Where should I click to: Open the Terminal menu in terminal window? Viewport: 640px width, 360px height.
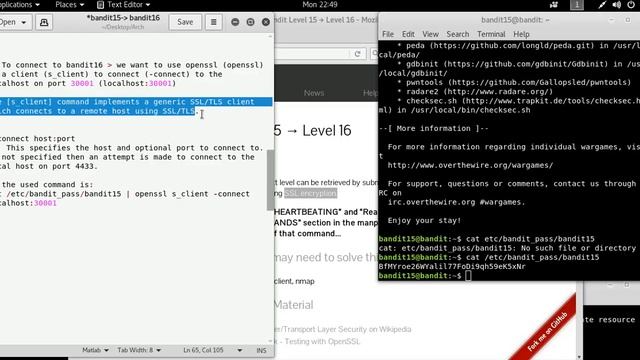[491, 34]
